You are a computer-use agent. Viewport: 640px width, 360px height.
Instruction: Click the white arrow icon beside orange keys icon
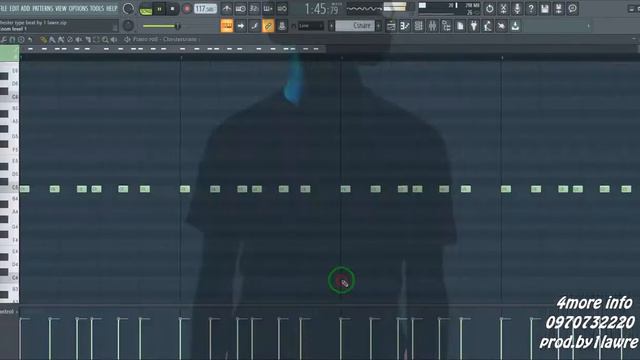click(x=241, y=26)
